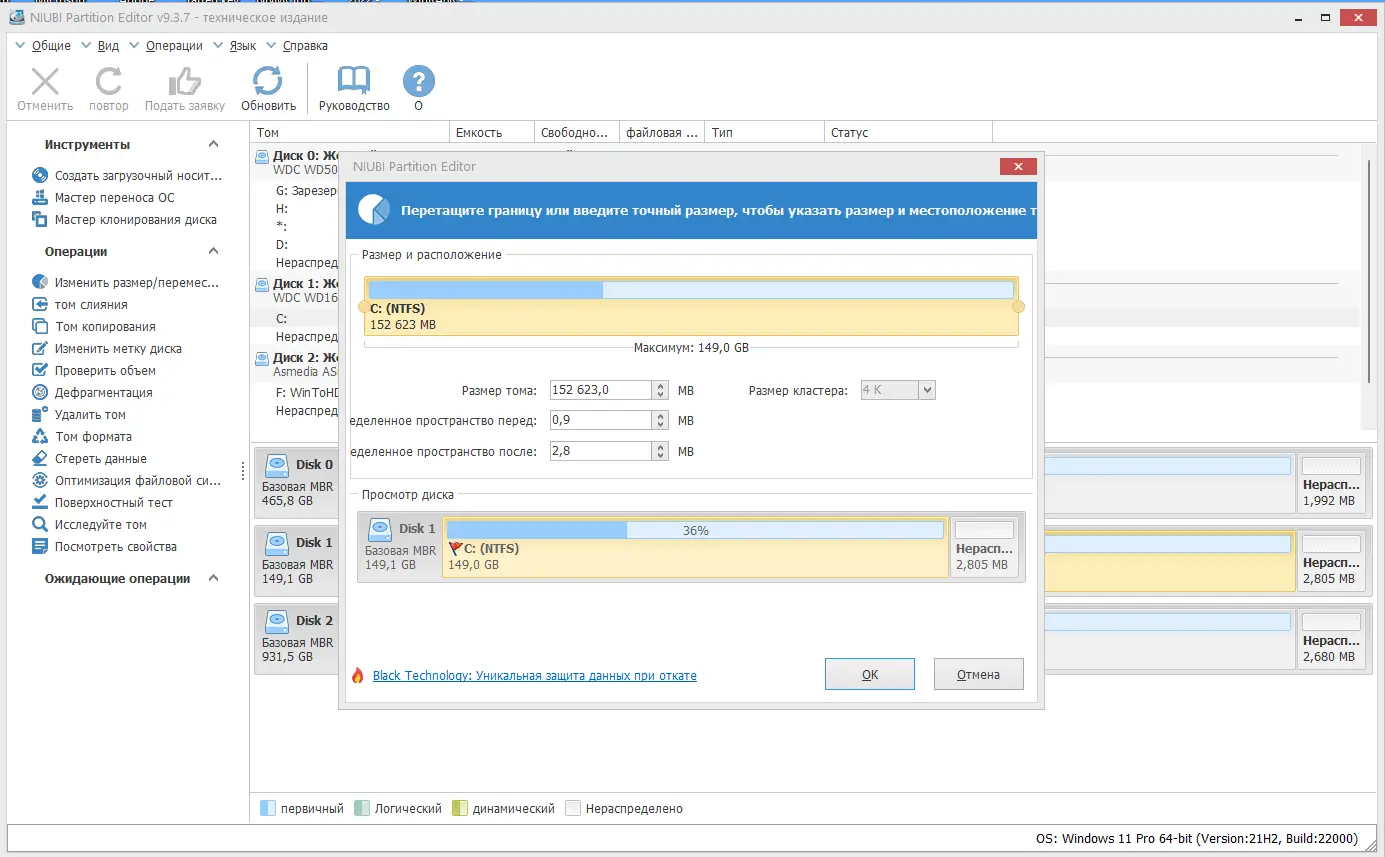Click the Том column header
The image size is (1385, 857).
coord(350,132)
